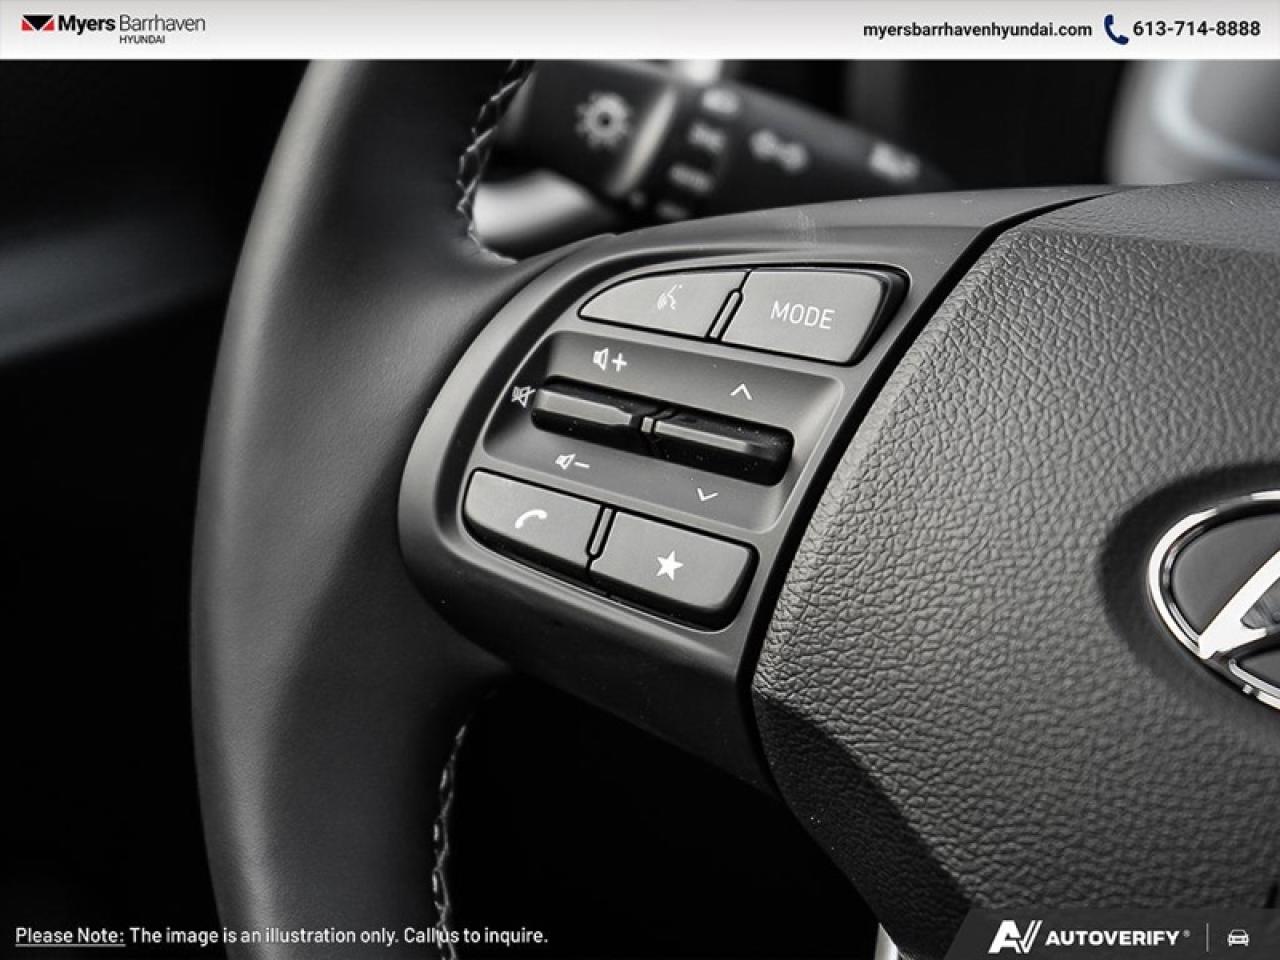Viewport: 1280px width, 960px height.
Task: Select the star favorites button
Action: point(668,563)
